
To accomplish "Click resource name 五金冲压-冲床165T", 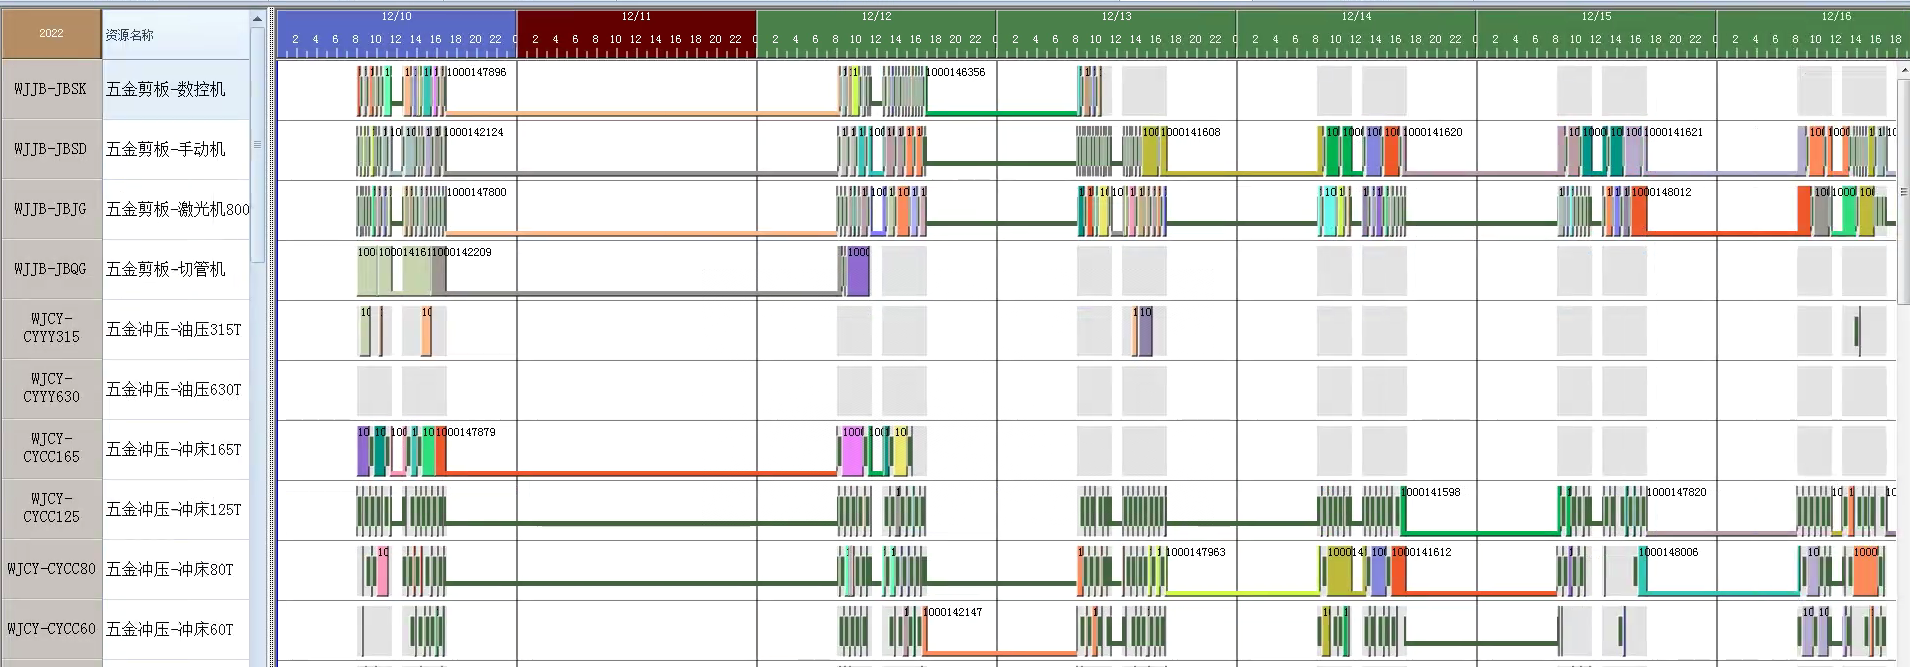I will 174,449.
